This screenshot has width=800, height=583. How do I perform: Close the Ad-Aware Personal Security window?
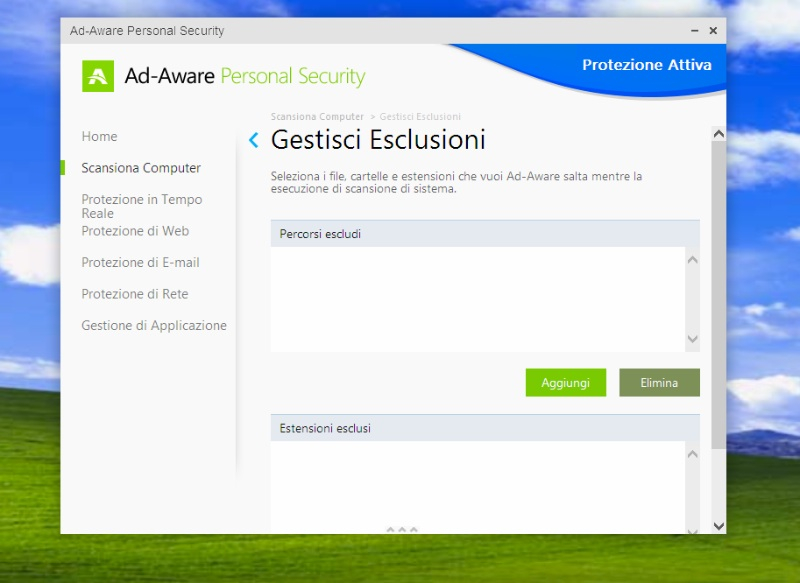[x=713, y=31]
